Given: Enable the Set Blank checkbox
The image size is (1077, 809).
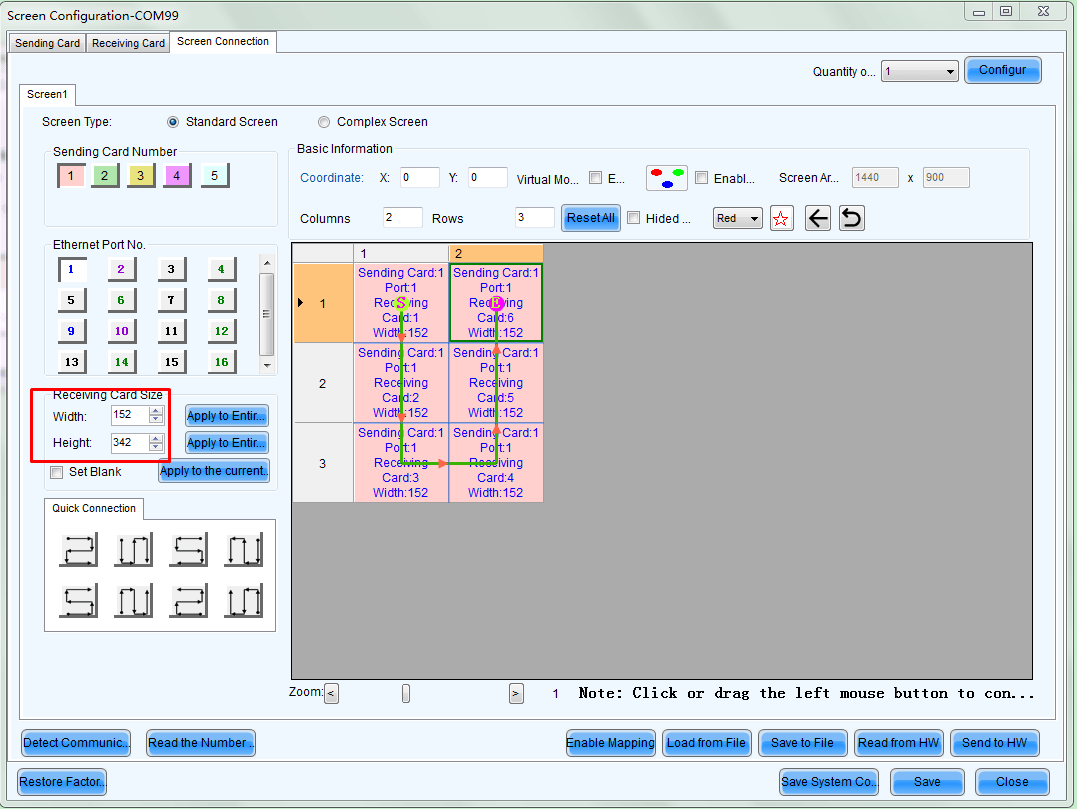Looking at the screenshot, I should pyautogui.click(x=57, y=472).
